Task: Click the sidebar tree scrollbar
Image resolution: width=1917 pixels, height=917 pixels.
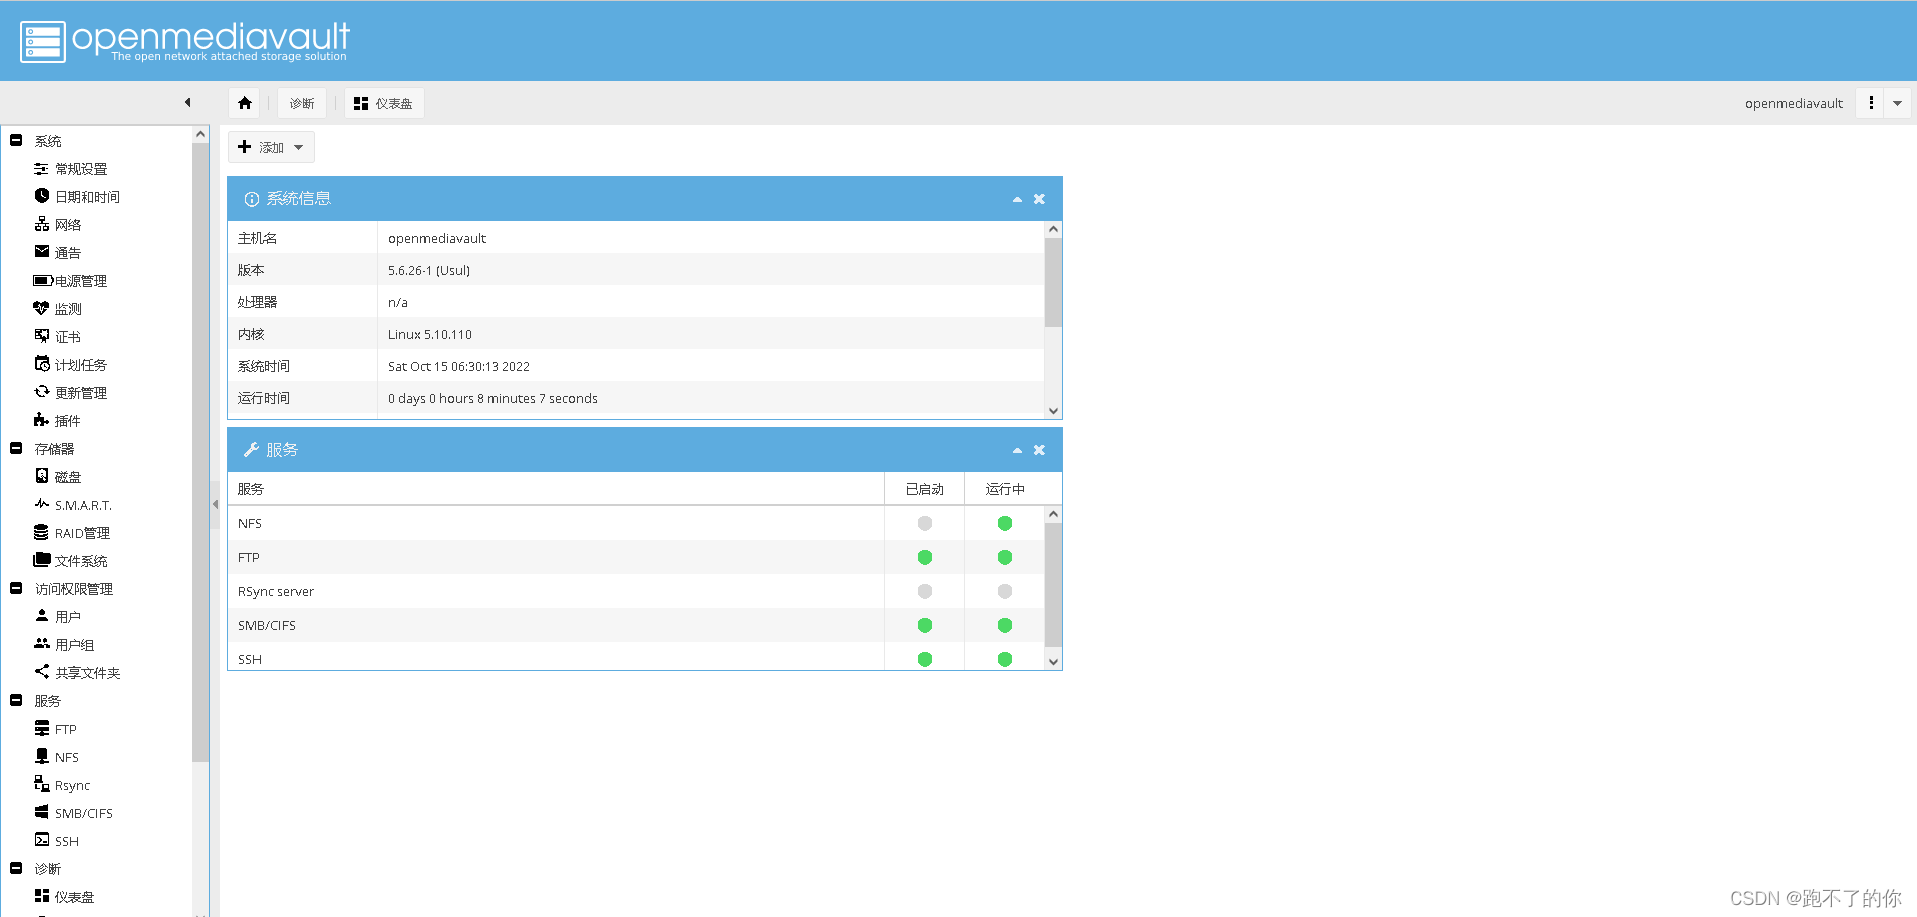Action: 200,452
